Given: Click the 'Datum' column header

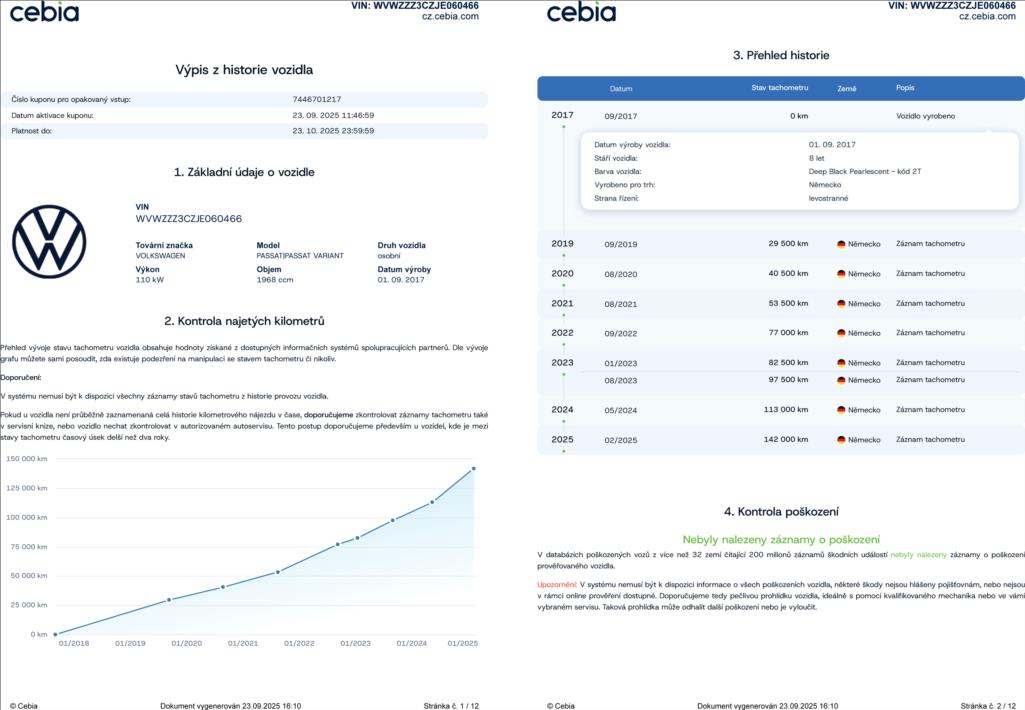Looking at the screenshot, I should click(621, 89).
